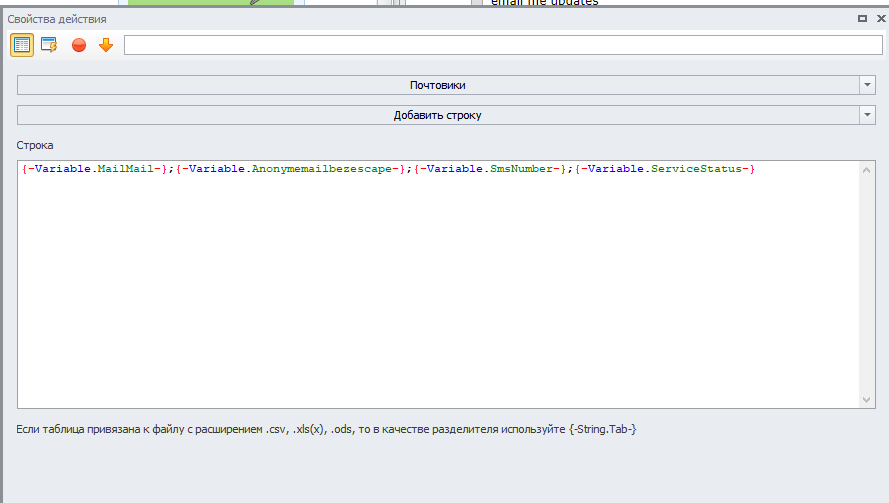Click the orange down arrow icon

[x=106, y=45]
